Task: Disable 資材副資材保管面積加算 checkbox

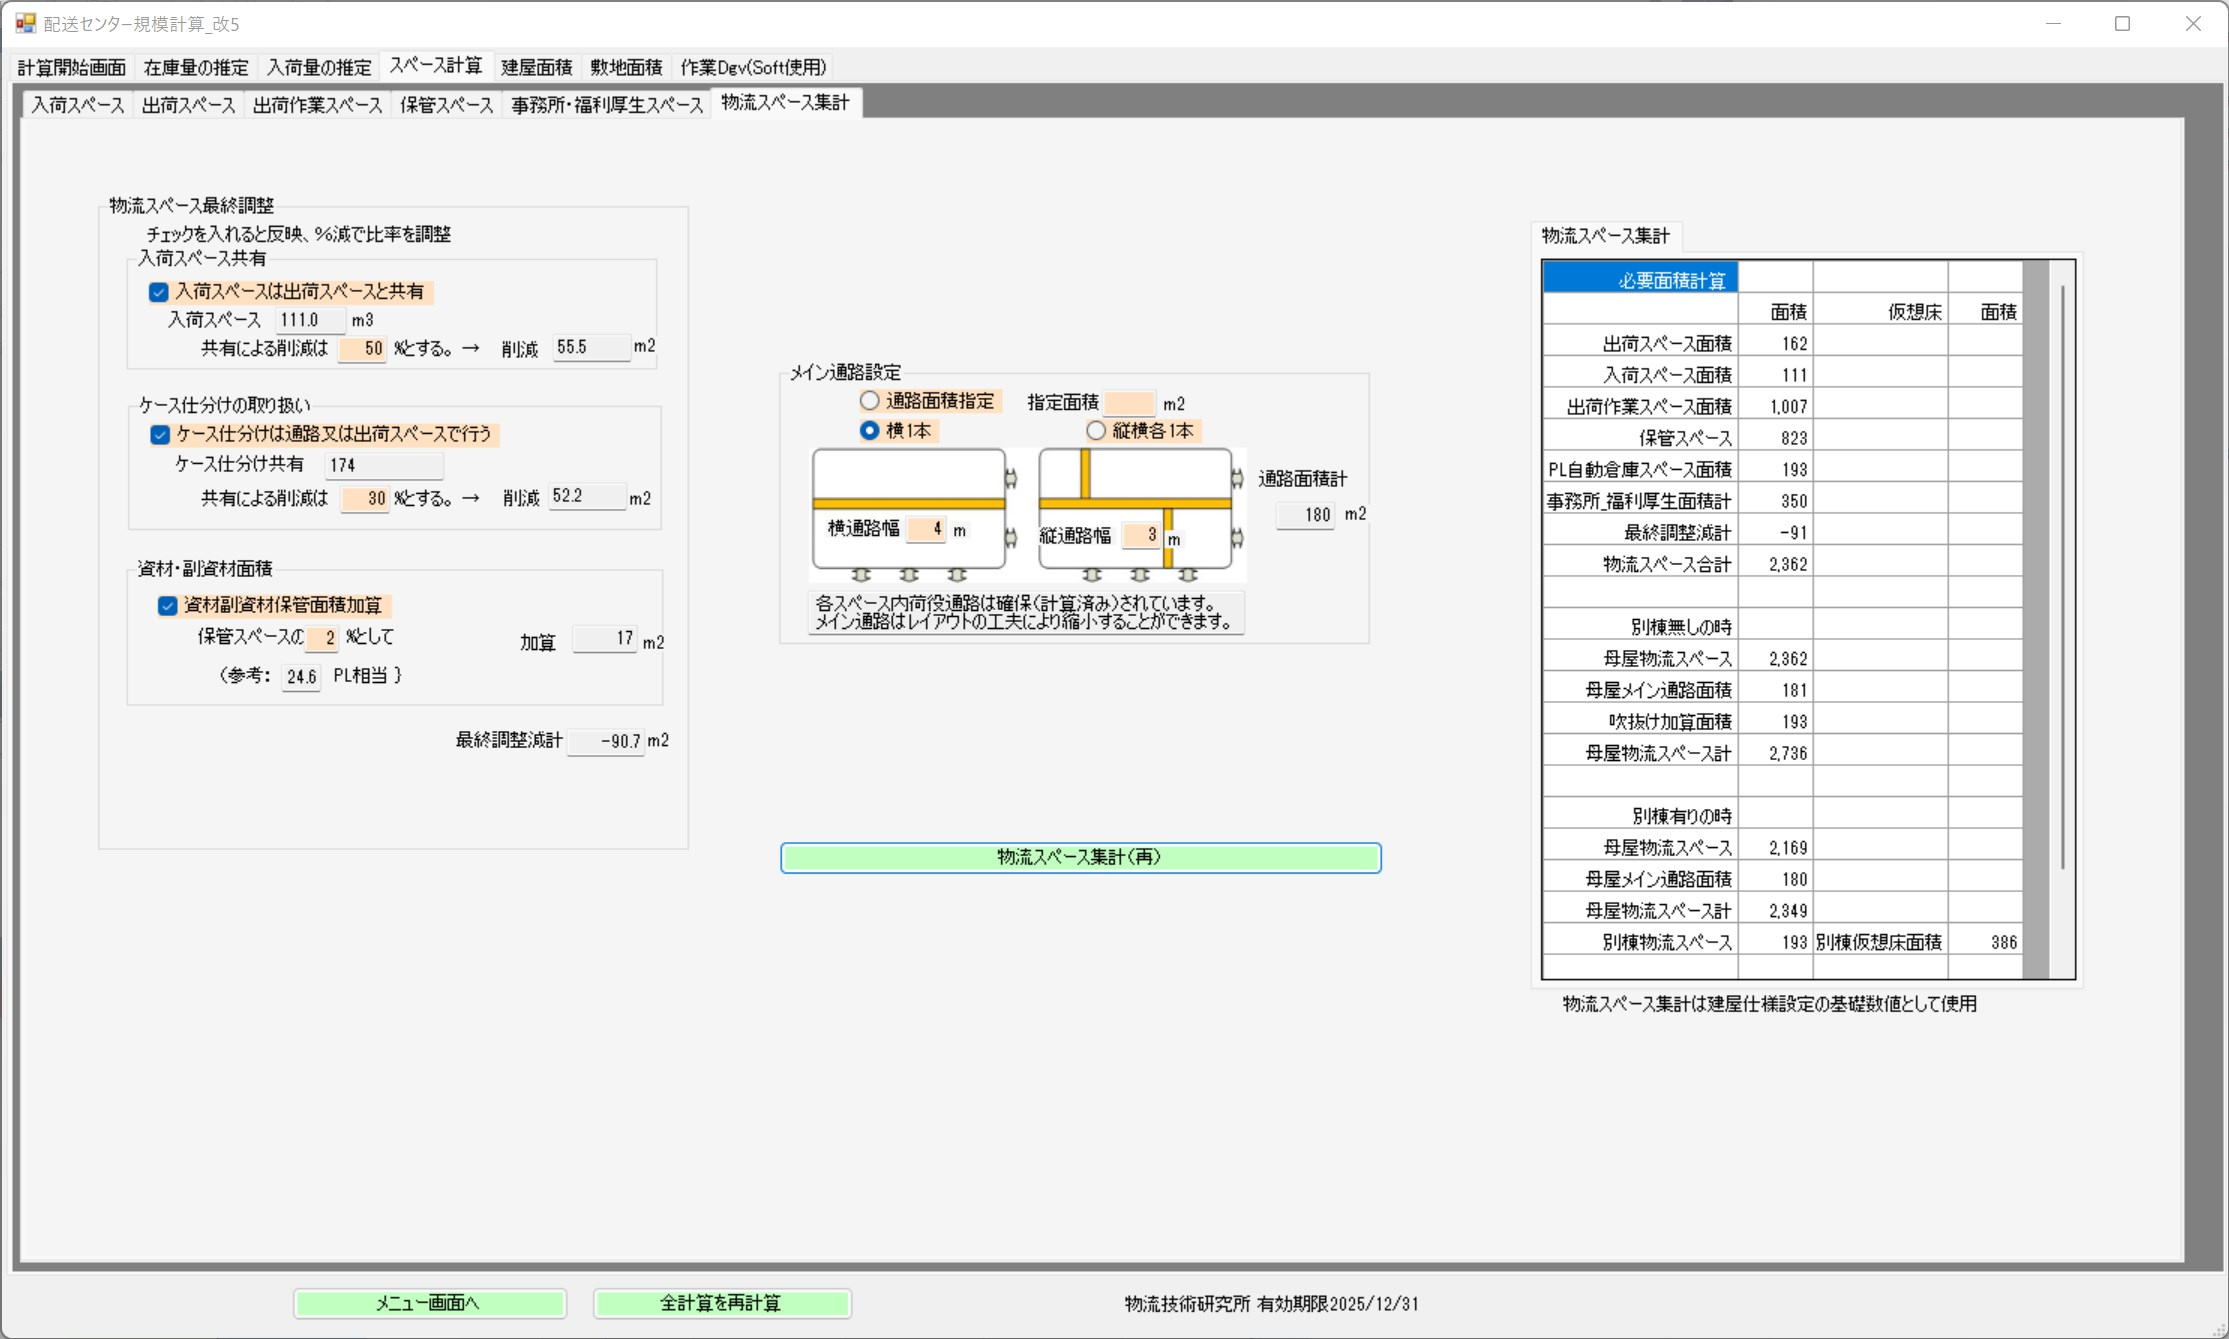Action: (x=168, y=605)
